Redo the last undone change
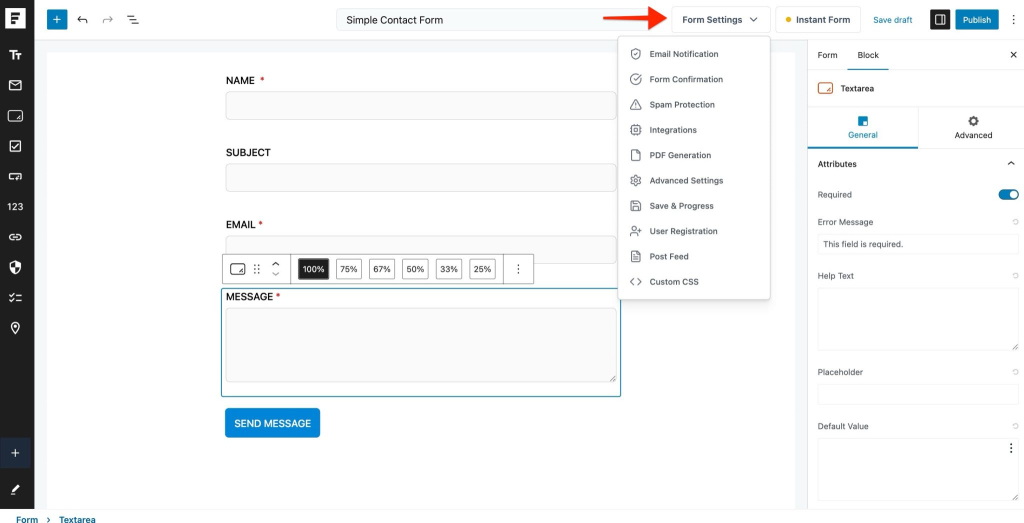 108,20
